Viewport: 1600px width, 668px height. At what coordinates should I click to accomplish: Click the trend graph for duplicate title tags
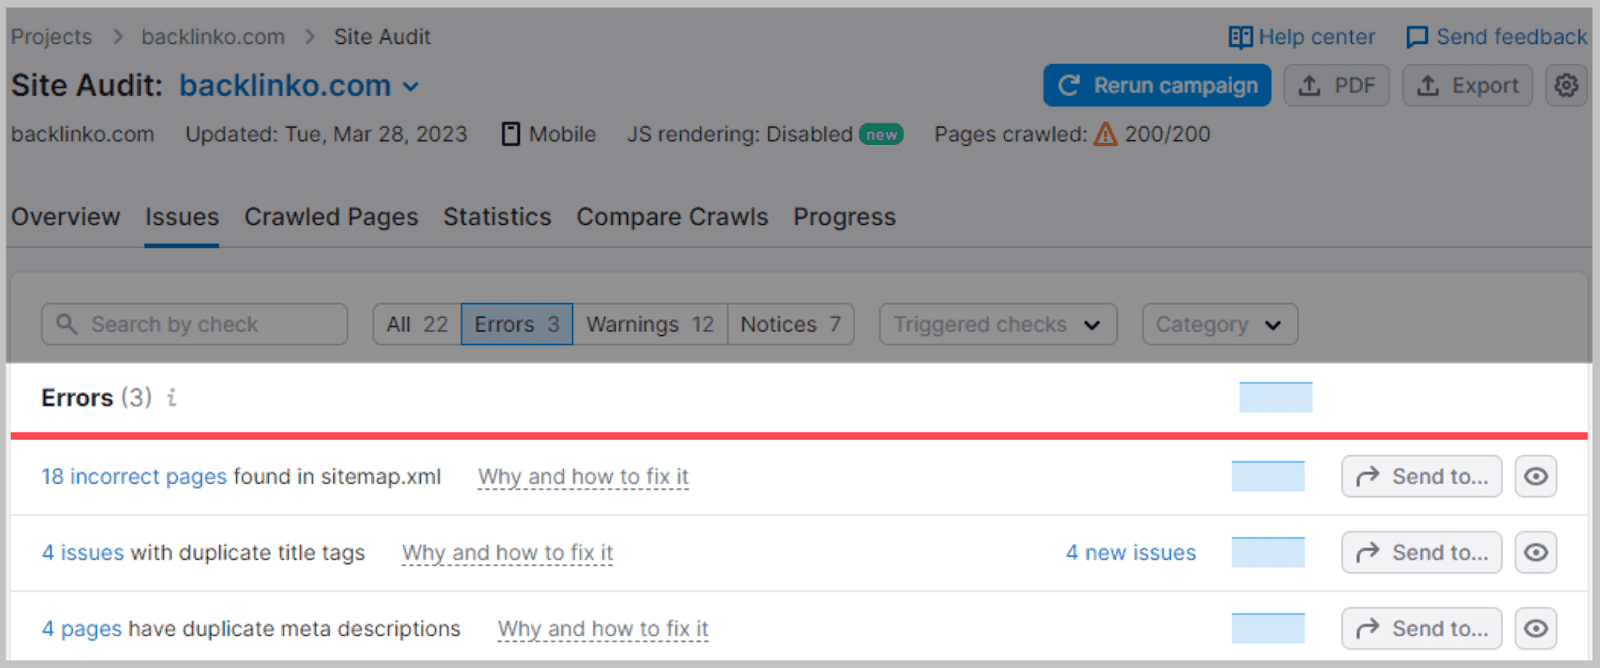[x=1268, y=552]
